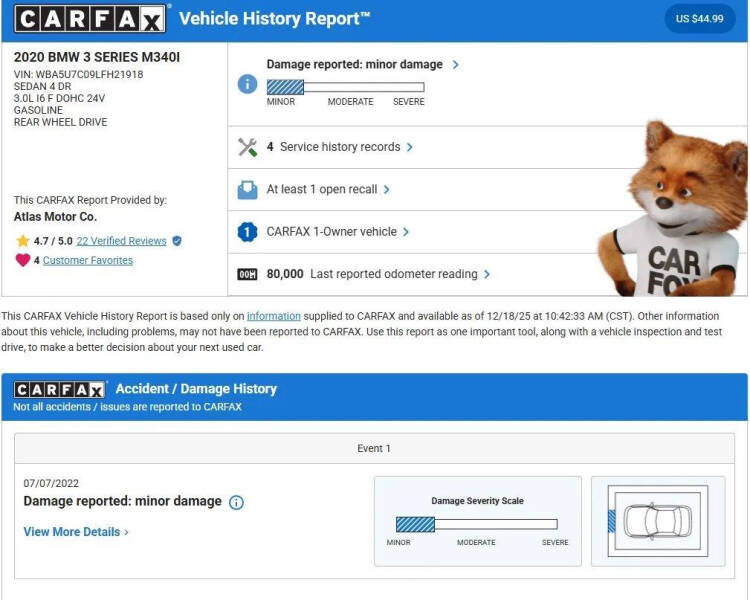Screen dimensions: 750x600
Task: Click the verified reviews shield badge
Action: [177, 241]
